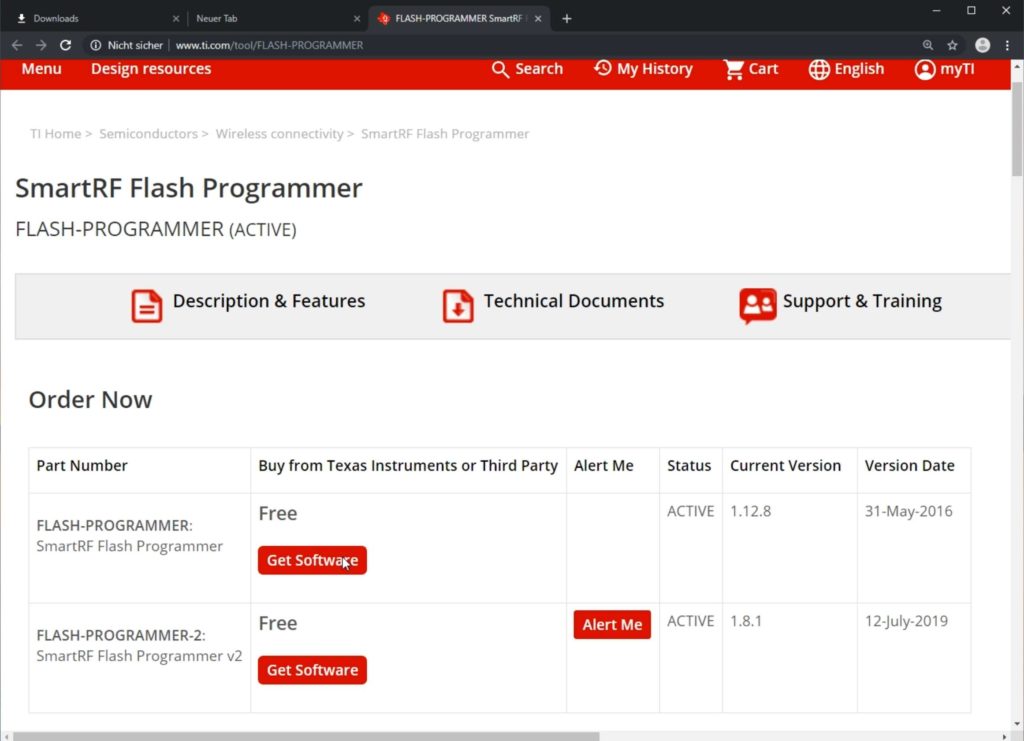Click the Search label in the header
The image size is (1024, 741).
tap(539, 69)
